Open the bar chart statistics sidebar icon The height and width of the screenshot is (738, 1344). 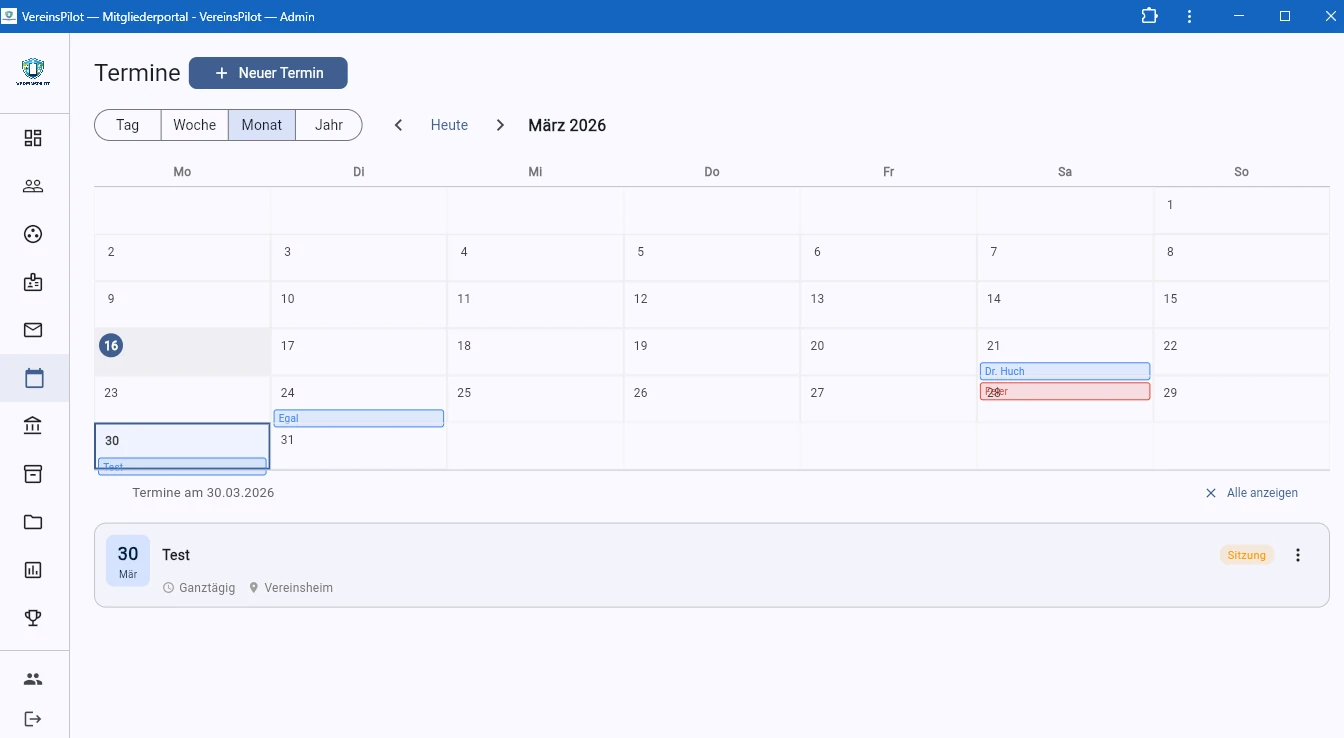(x=33, y=570)
